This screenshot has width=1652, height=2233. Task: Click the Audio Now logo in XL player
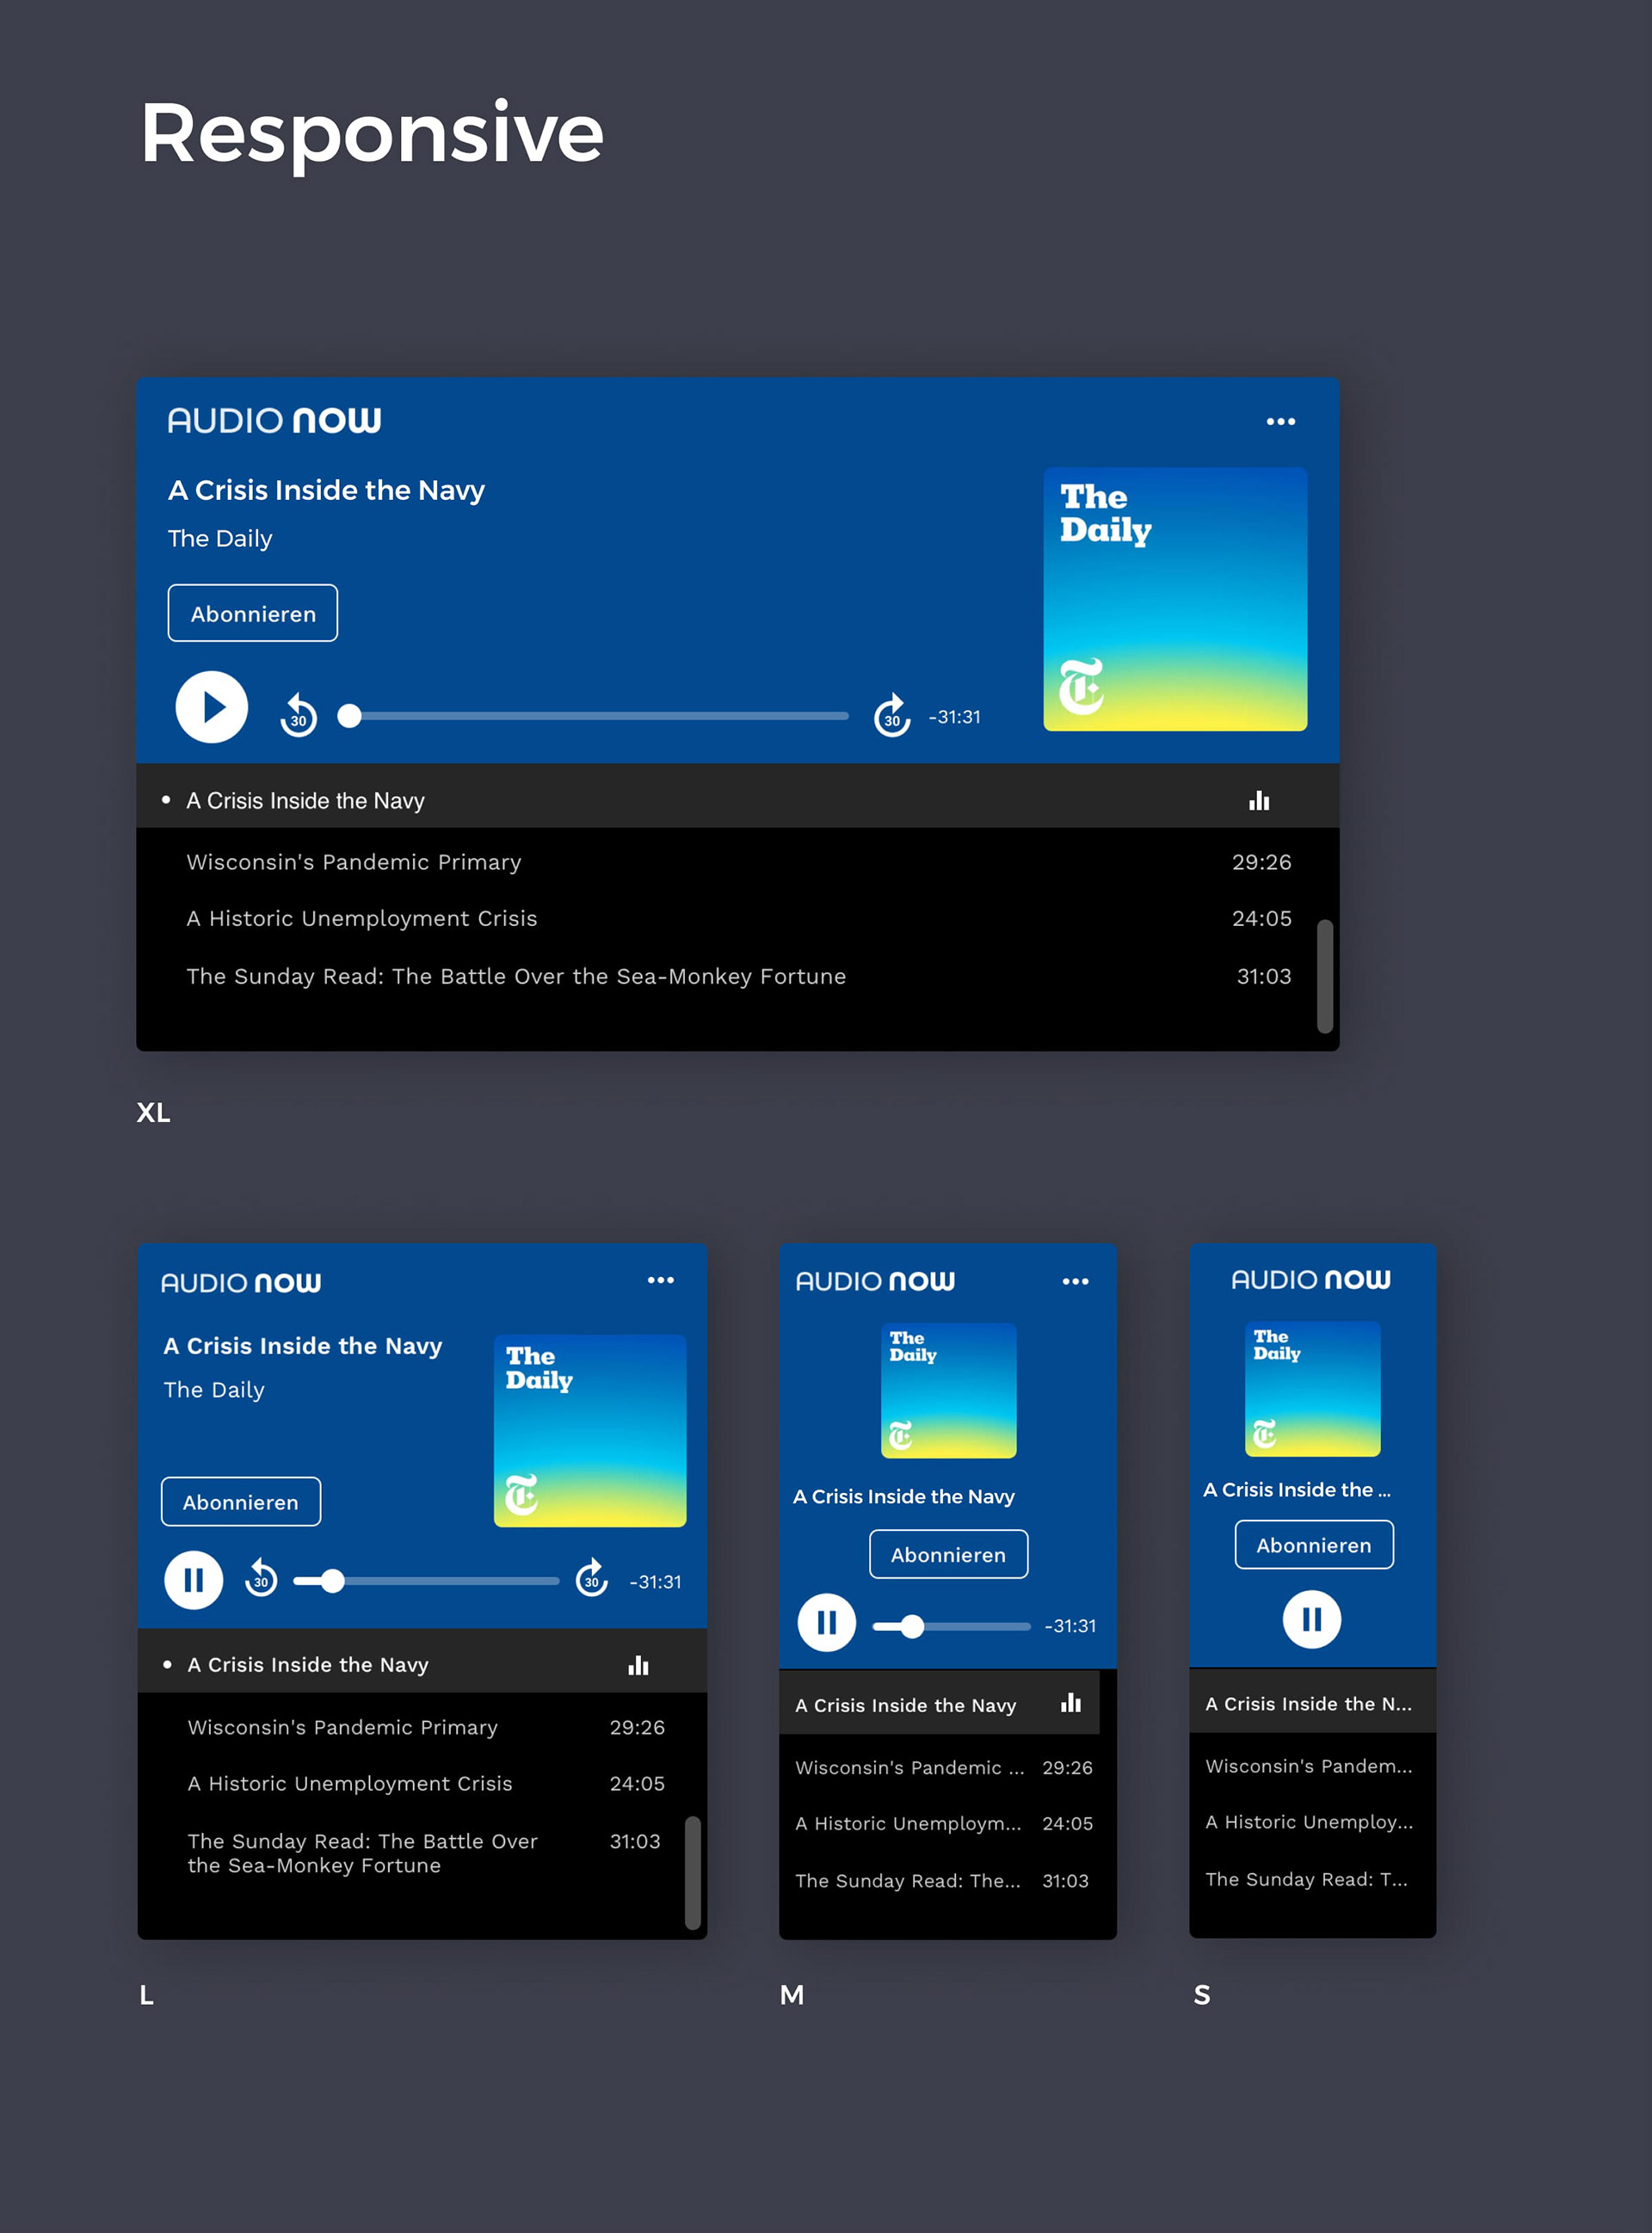pyautogui.click(x=274, y=420)
